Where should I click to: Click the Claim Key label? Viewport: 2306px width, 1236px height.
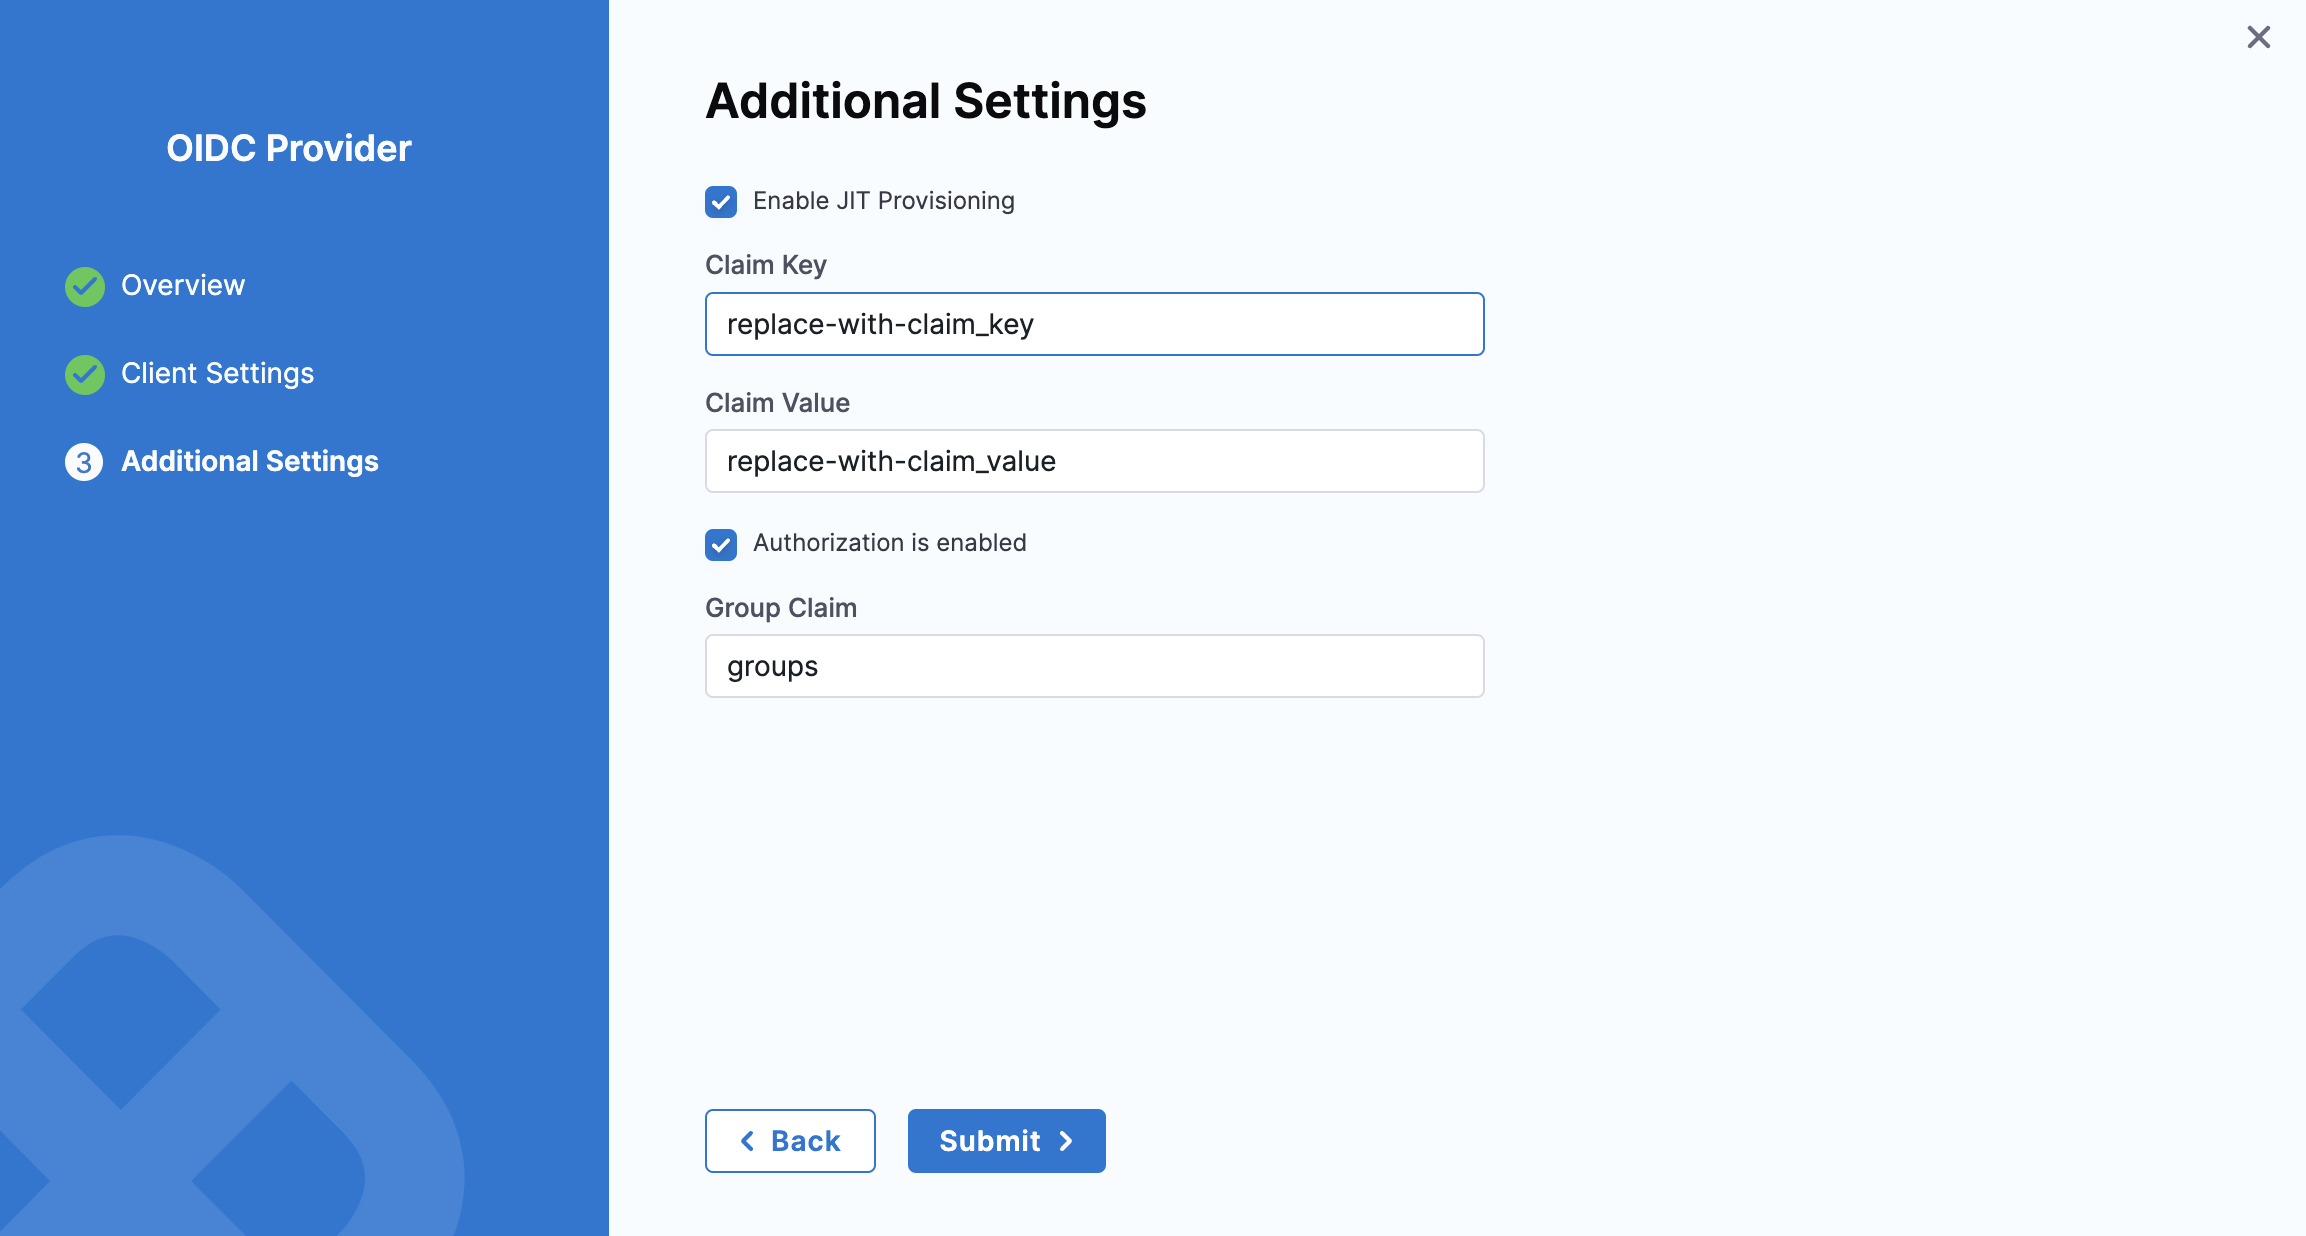[765, 264]
